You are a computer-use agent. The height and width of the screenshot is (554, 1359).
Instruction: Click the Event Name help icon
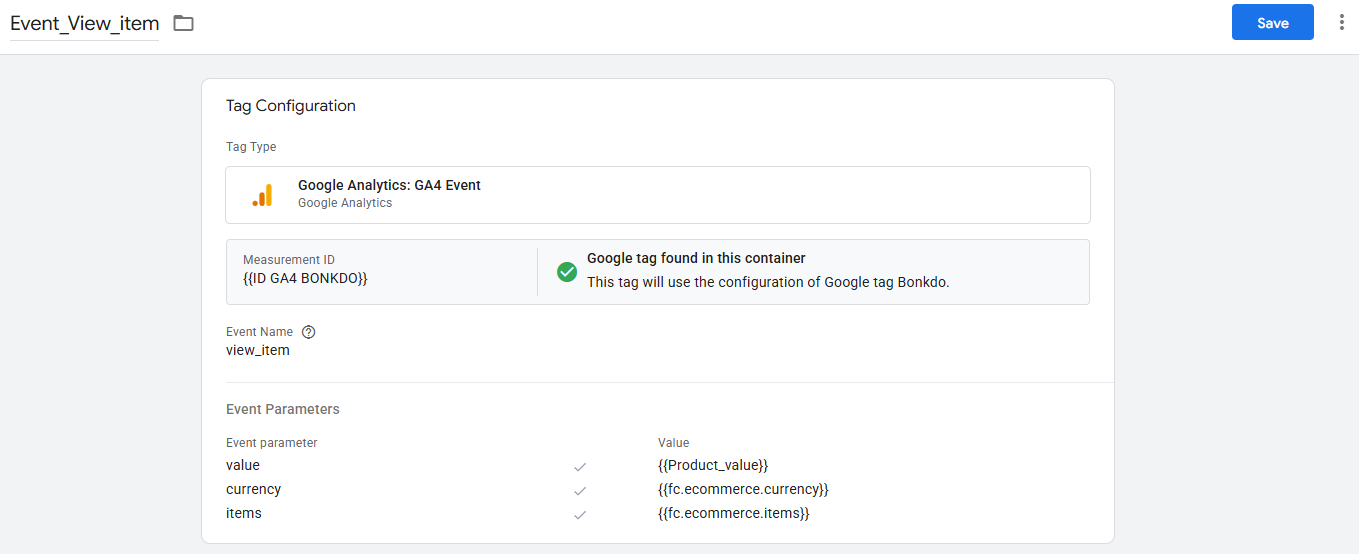[x=308, y=332]
